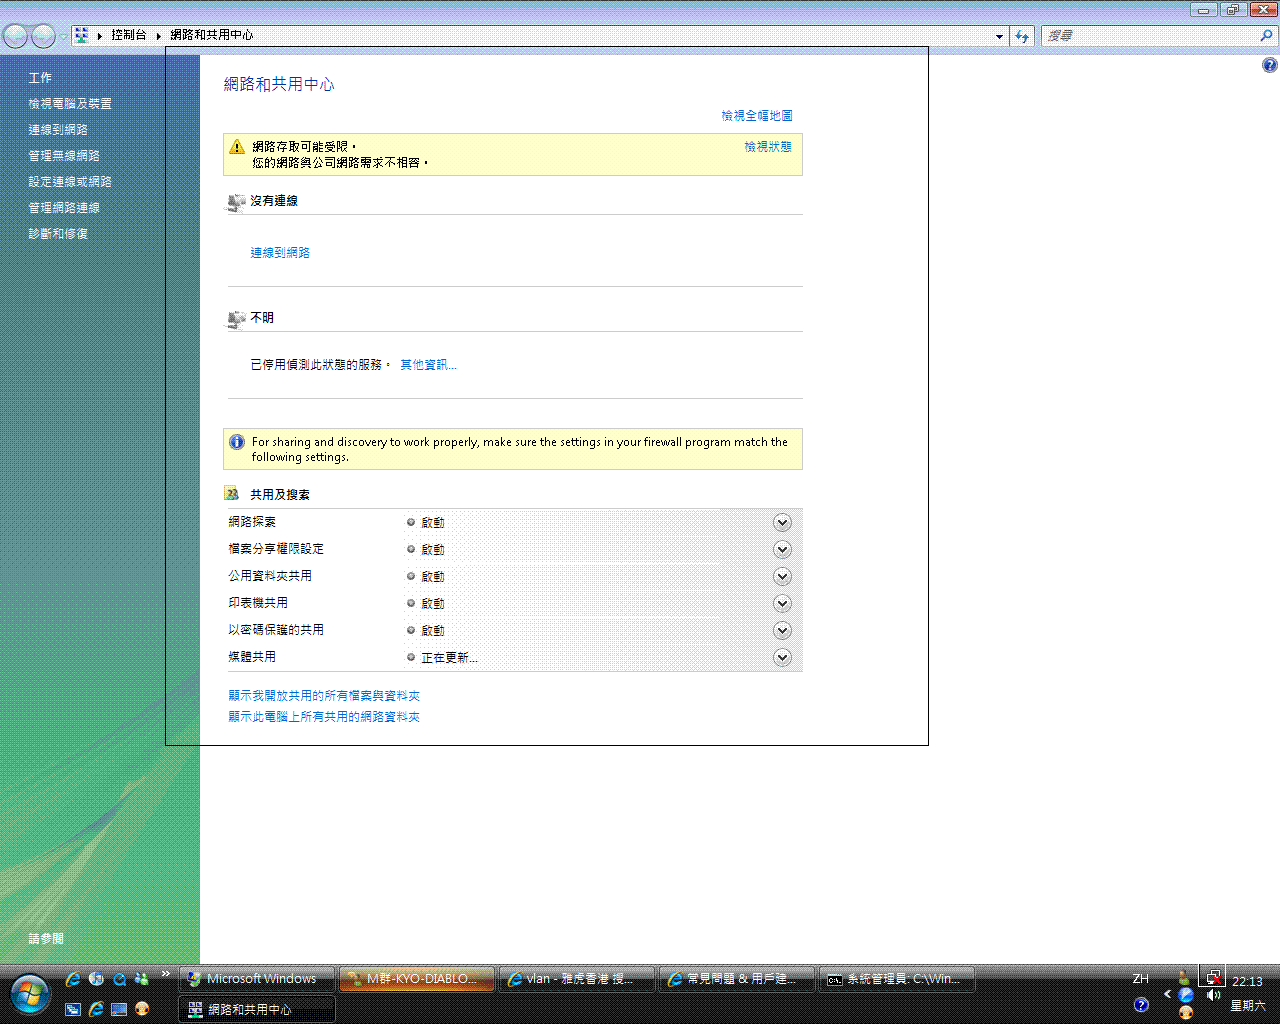This screenshot has height=1024, width=1280.
Task: Click the status indicator beside 印表機共用 啟動
Action: click(x=411, y=603)
